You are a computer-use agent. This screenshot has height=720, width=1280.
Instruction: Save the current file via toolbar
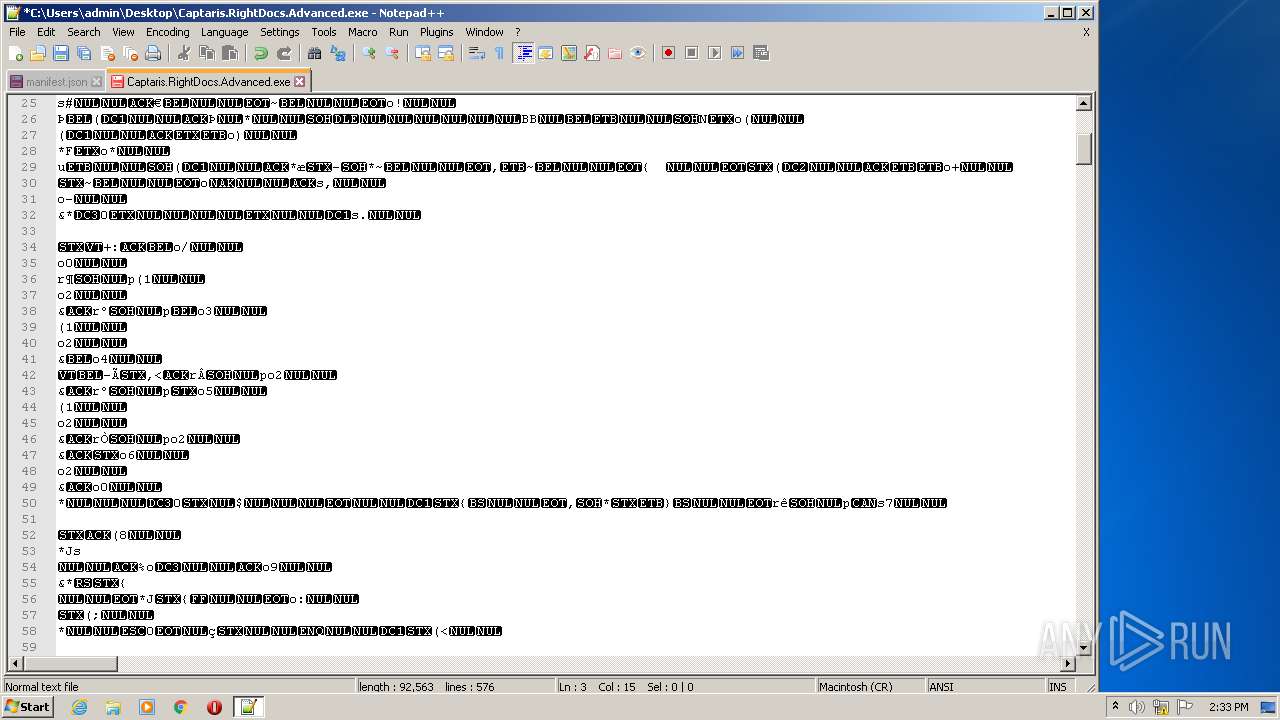point(61,53)
